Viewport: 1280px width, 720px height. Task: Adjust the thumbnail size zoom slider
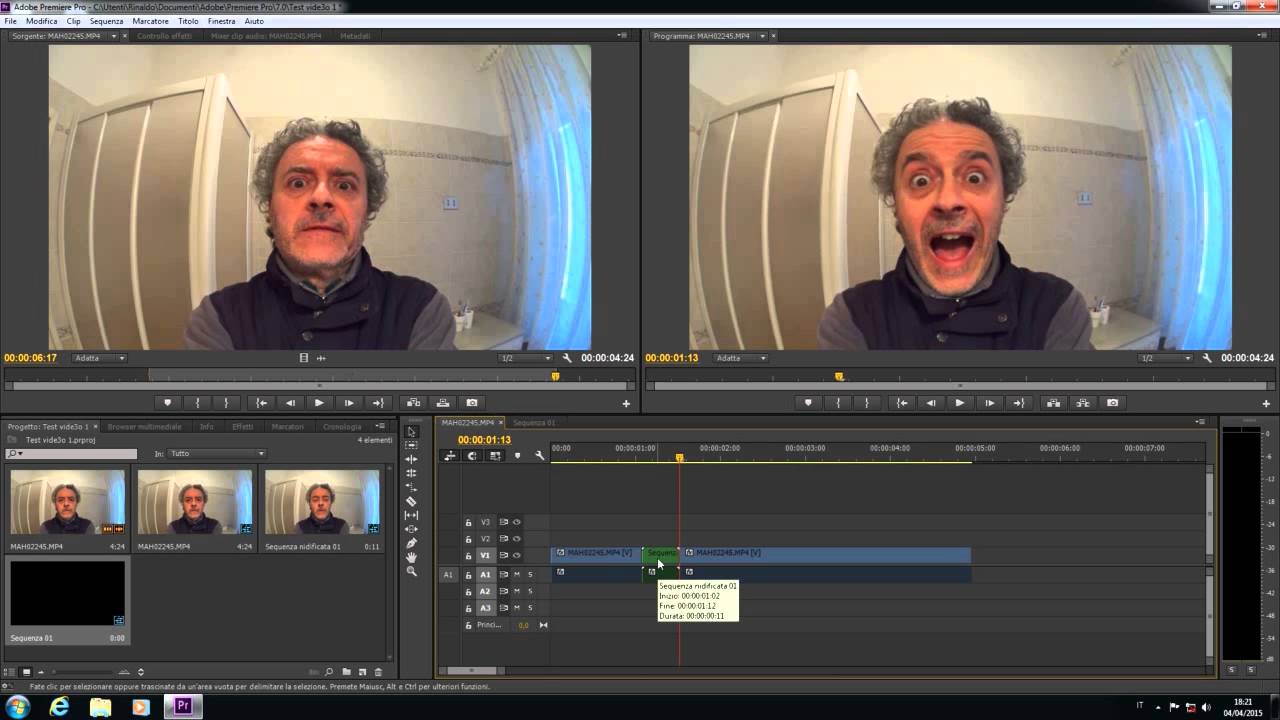click(x=84, y=672)
